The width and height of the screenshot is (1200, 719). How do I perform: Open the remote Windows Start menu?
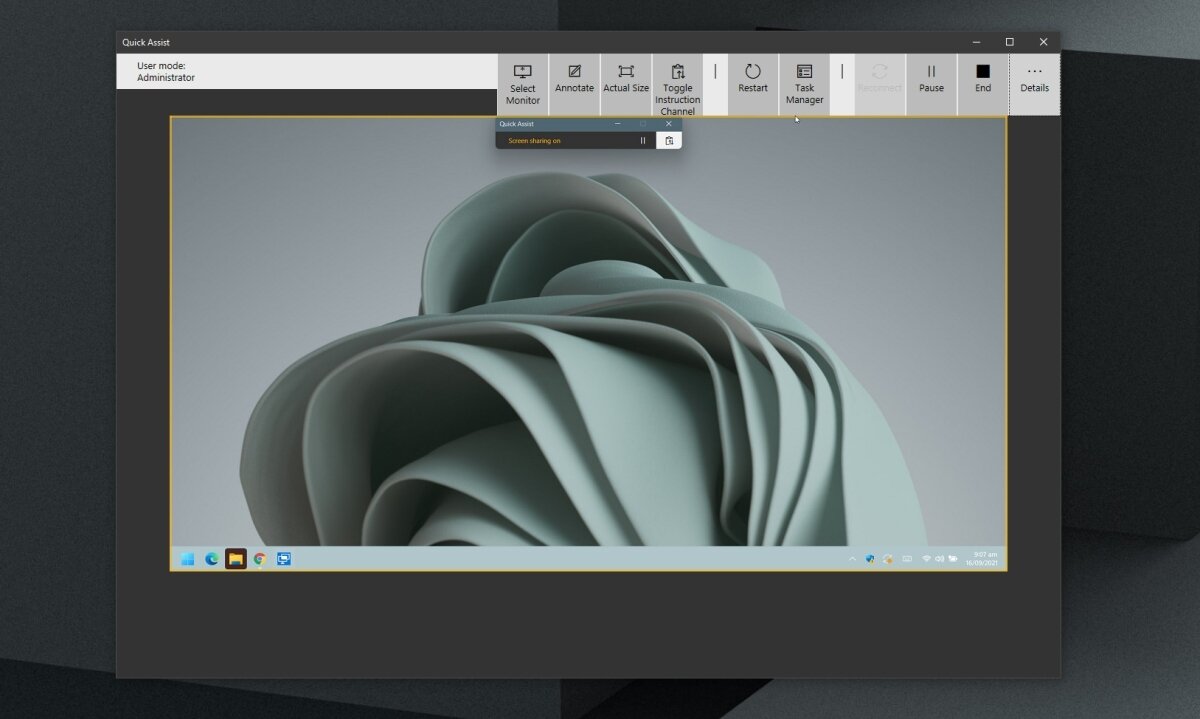click(x=187, y=559)
